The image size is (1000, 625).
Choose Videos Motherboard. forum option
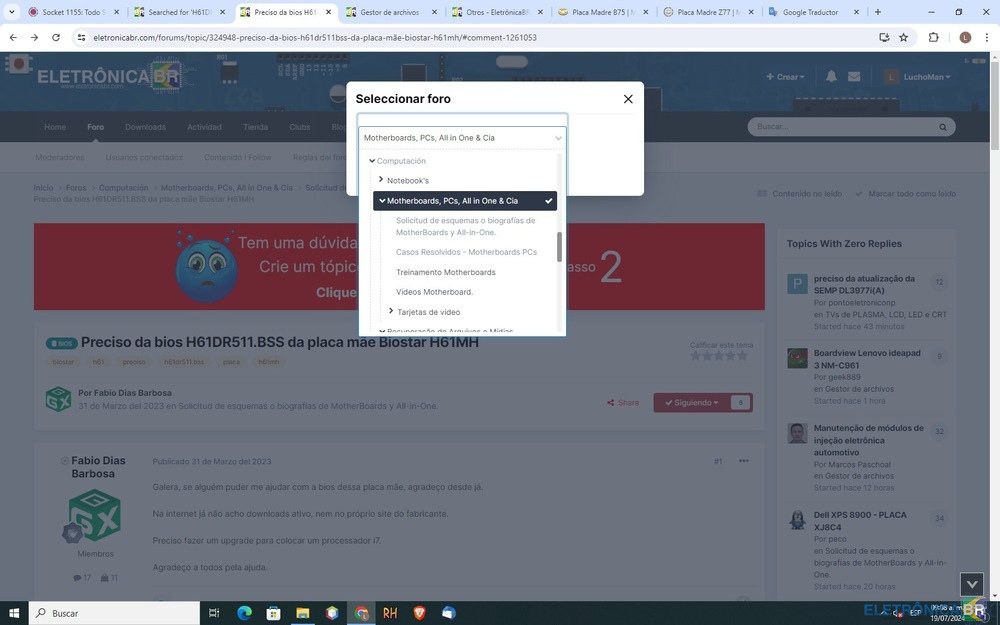click(x=434, y=292)
